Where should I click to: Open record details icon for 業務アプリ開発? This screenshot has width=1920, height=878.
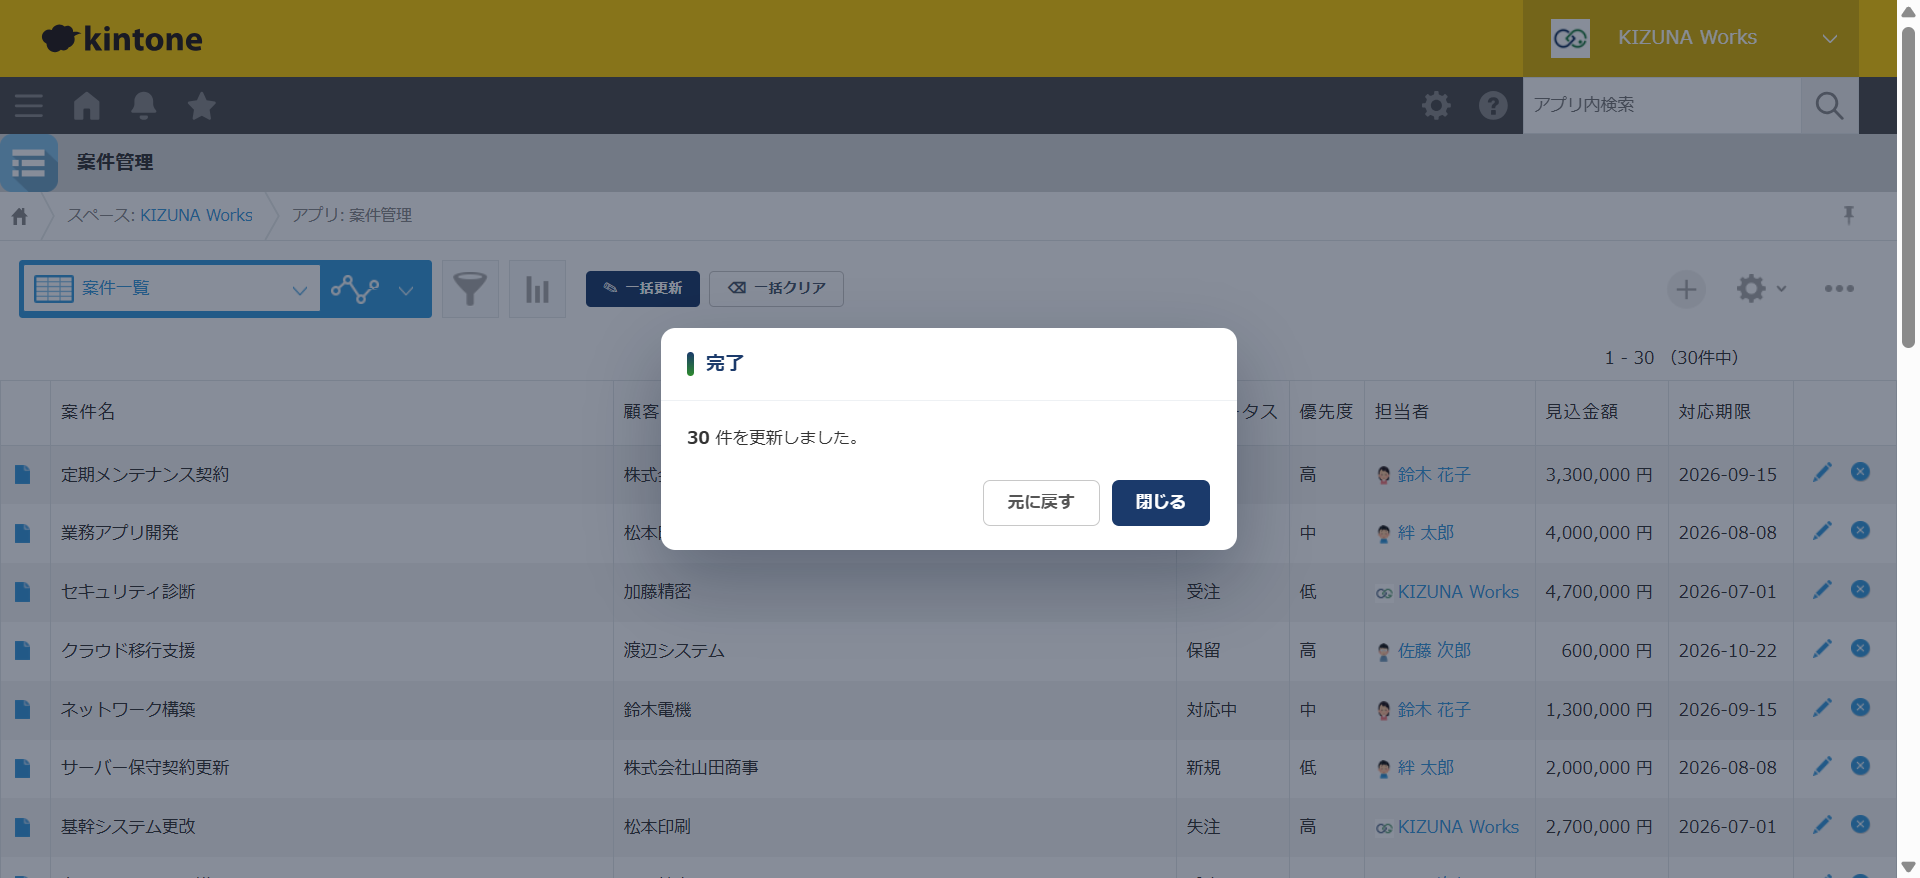tap(22, 533)
